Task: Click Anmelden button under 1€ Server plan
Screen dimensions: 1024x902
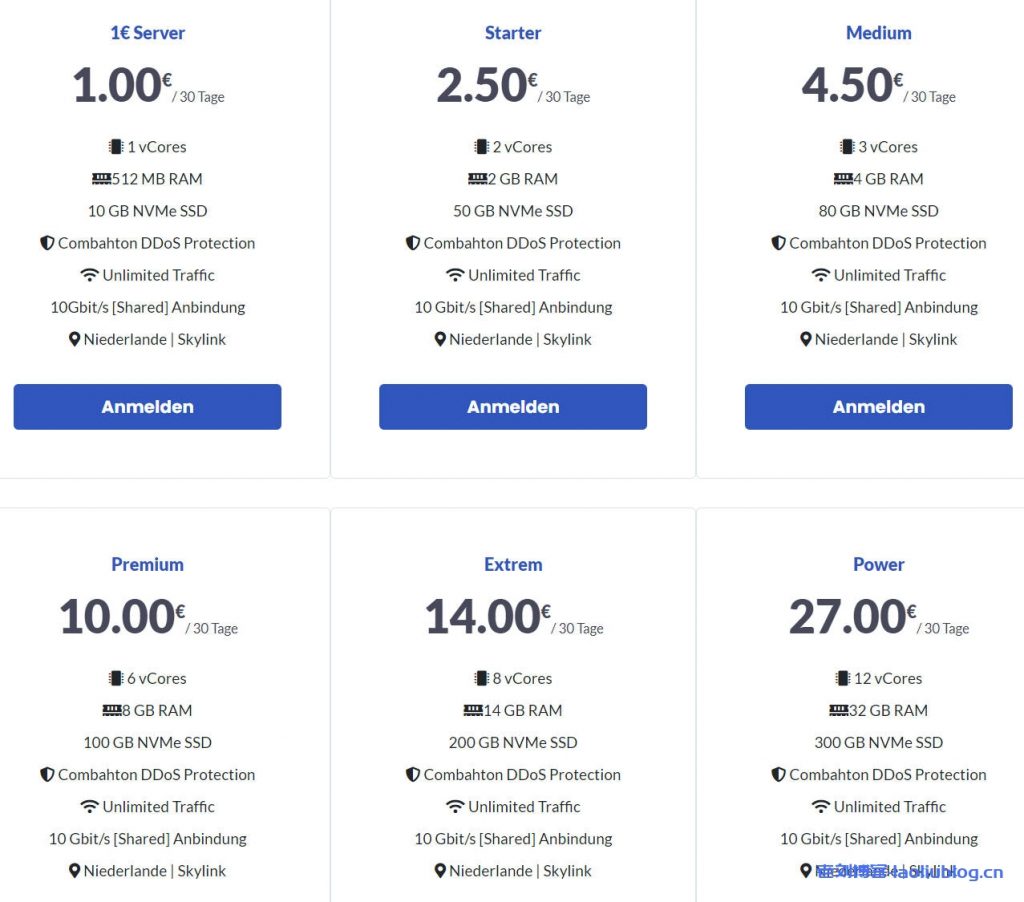Action: click(x=147, y=406)
